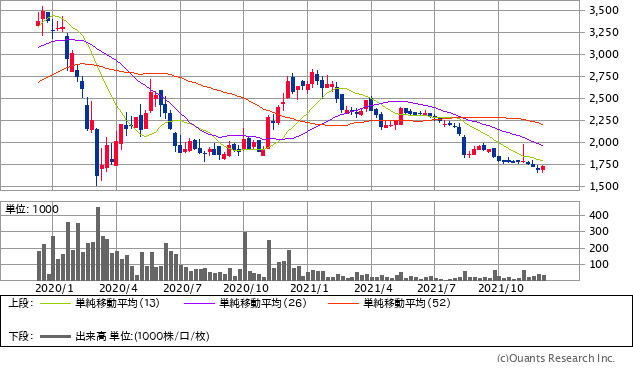Click the 3,250 price axis label
Viewport: 633px width, 372px height.
click(x=604, y=32)
